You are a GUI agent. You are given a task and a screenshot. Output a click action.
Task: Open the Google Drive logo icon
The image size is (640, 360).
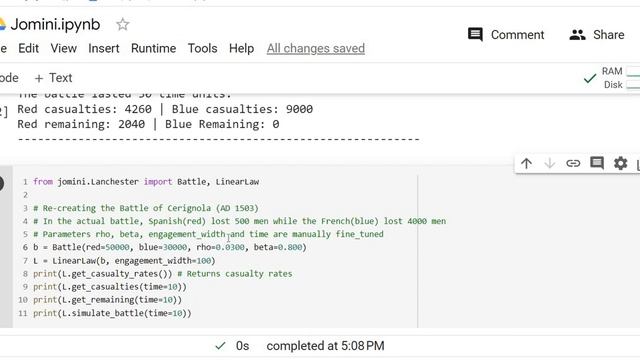(2, 24)
